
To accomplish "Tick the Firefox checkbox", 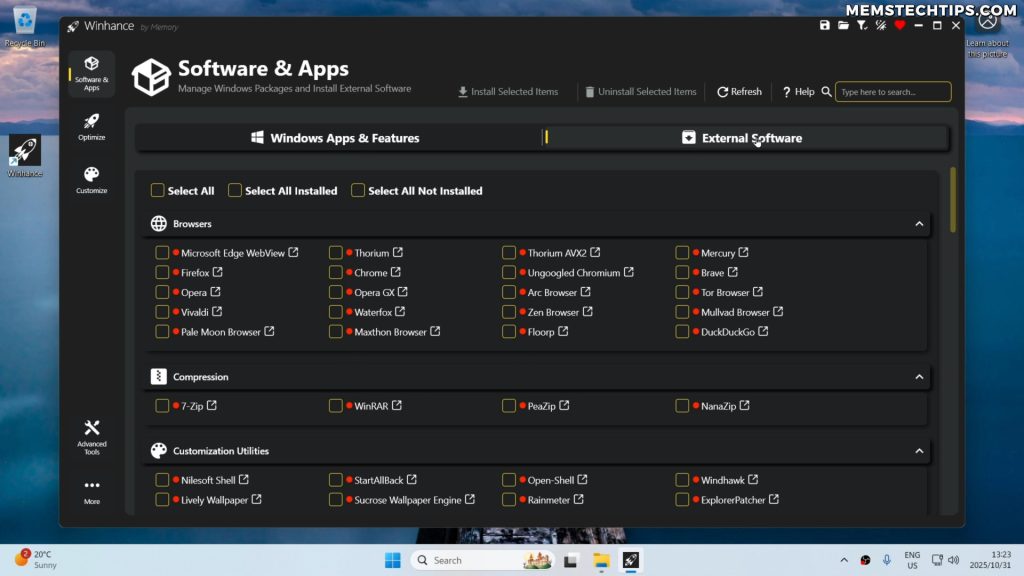I will [x=162, y=272].
